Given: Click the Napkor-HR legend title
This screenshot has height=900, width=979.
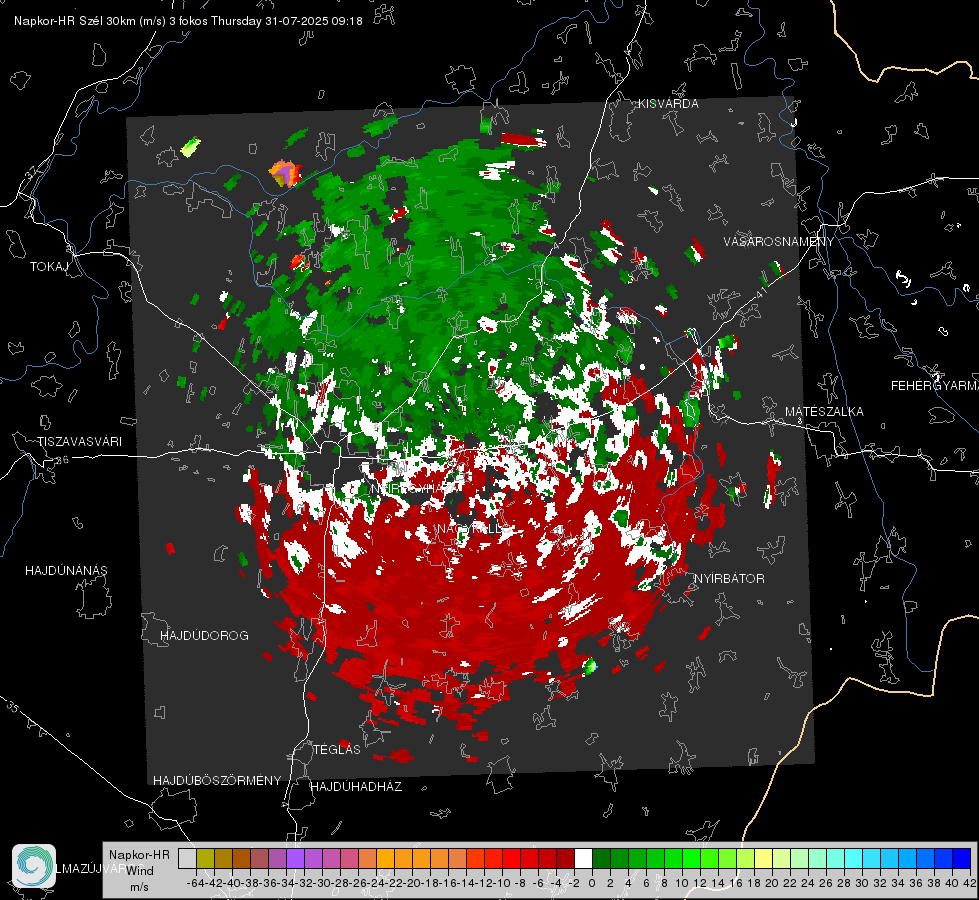Looking at the screenshot, I should tap(139, 855).
